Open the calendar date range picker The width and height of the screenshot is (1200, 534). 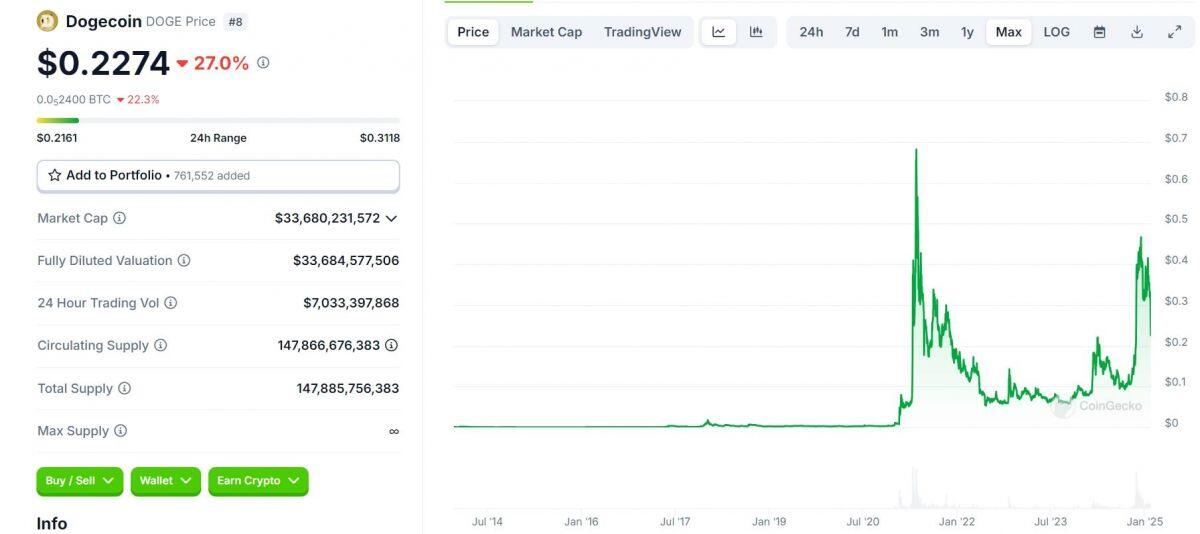1100,32
